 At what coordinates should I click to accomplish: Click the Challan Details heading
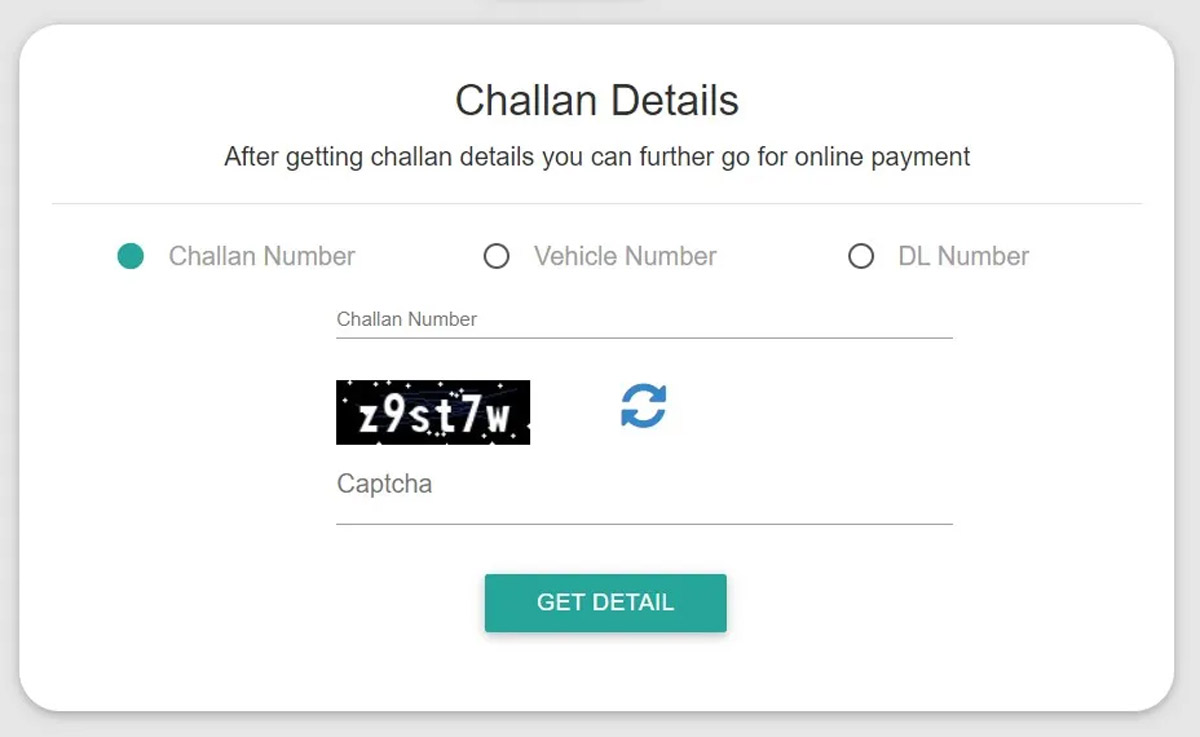[x=598, y=99]
